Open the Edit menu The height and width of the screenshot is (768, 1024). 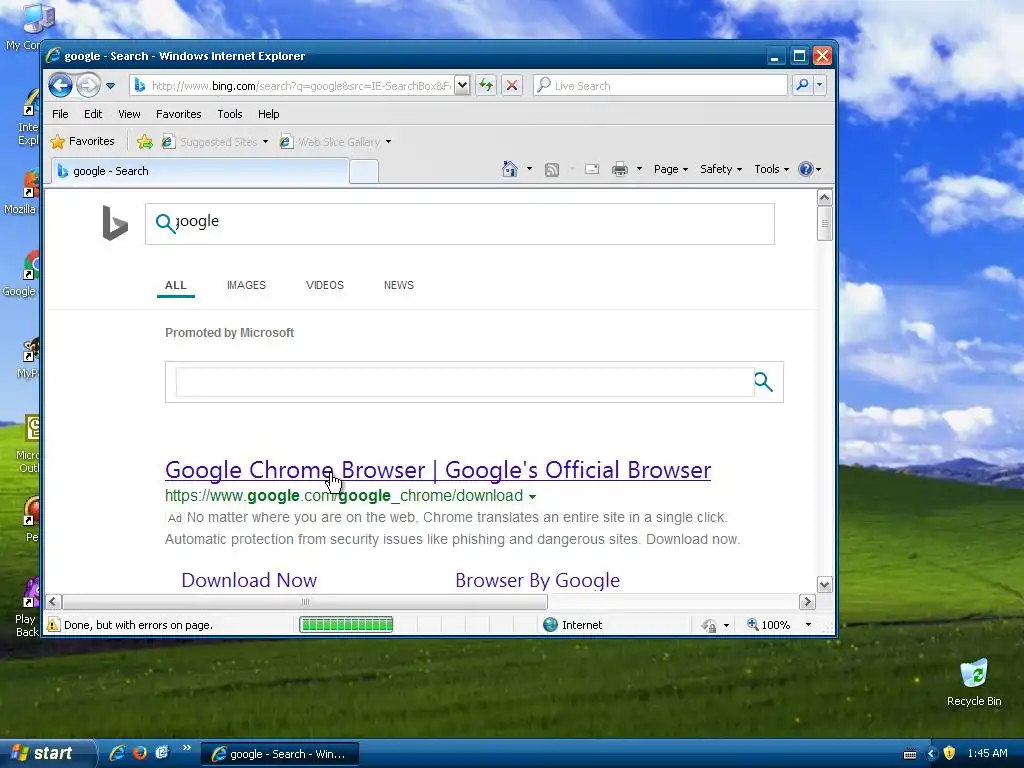click(93, 114)
